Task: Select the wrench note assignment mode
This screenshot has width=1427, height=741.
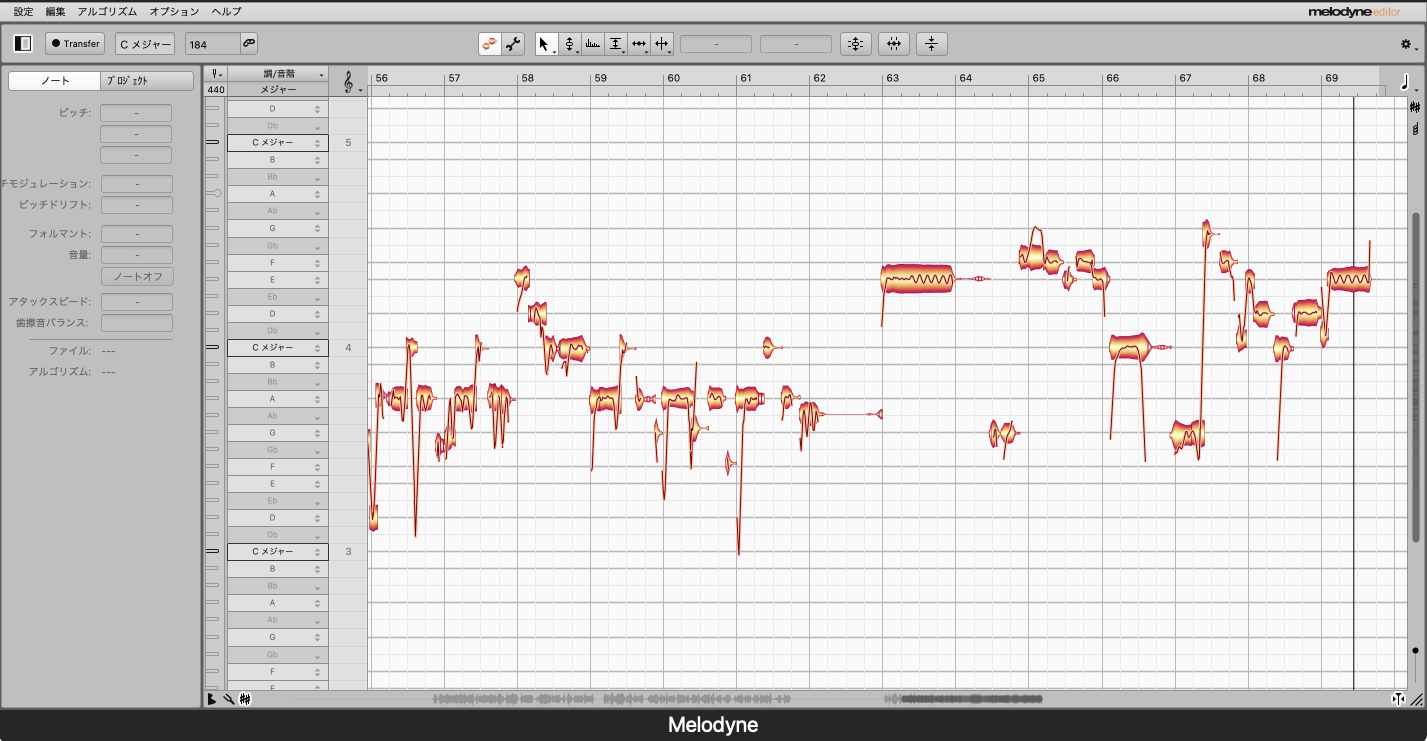Action: coord(513,44)
